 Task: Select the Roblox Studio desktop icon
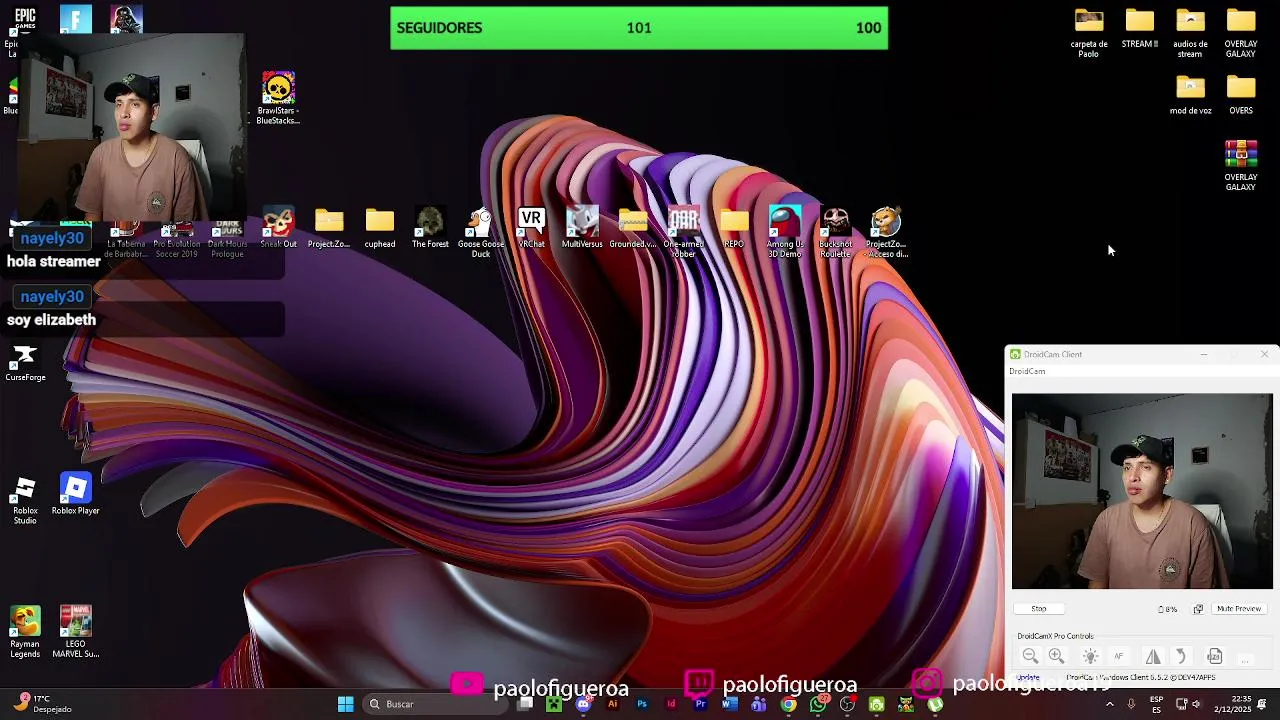(25, 500)
